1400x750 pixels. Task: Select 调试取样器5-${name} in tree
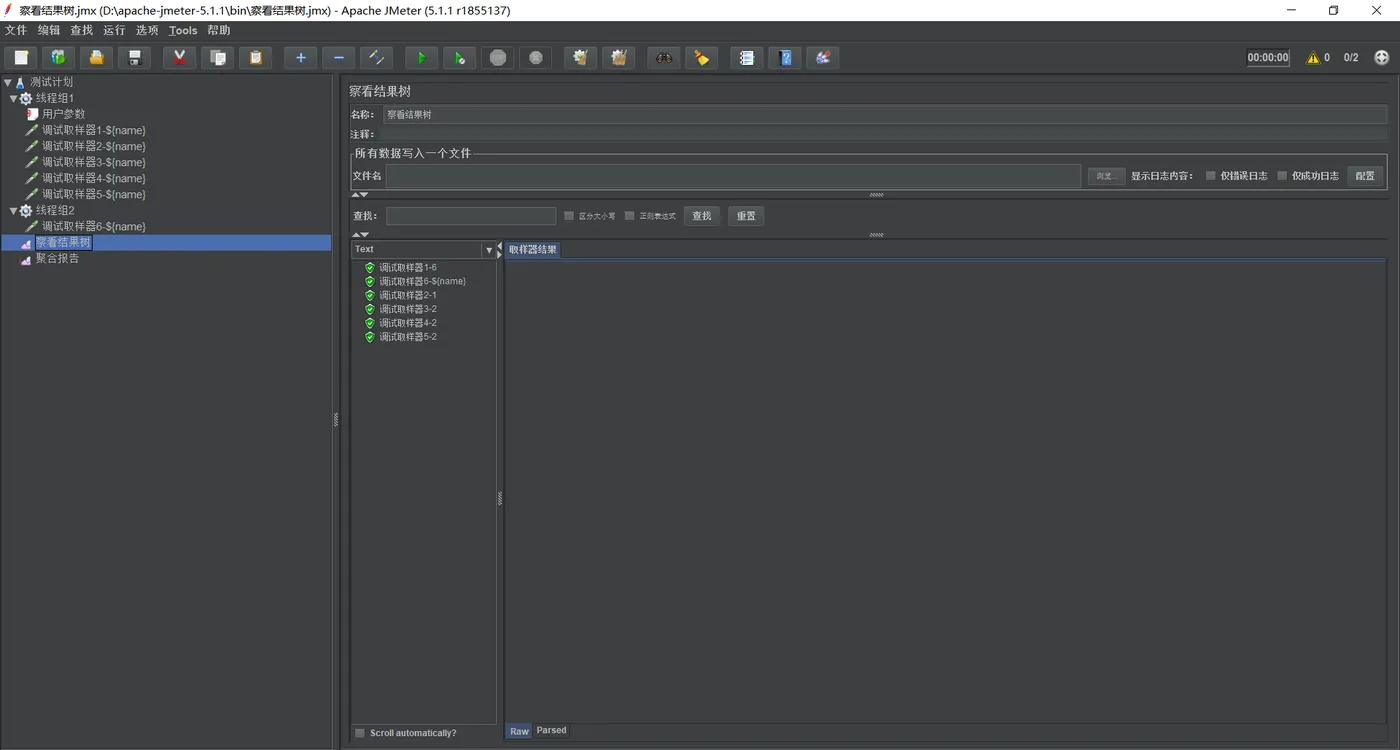point(94,195)
